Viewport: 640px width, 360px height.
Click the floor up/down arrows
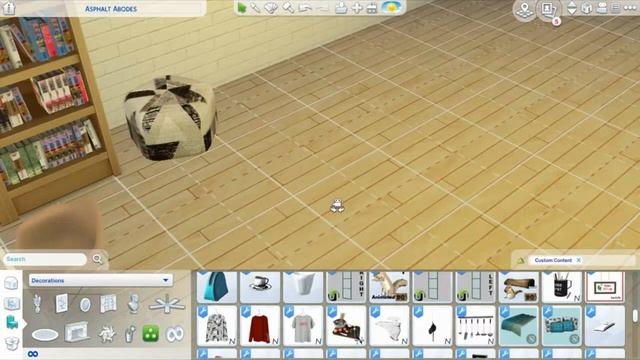572,8
